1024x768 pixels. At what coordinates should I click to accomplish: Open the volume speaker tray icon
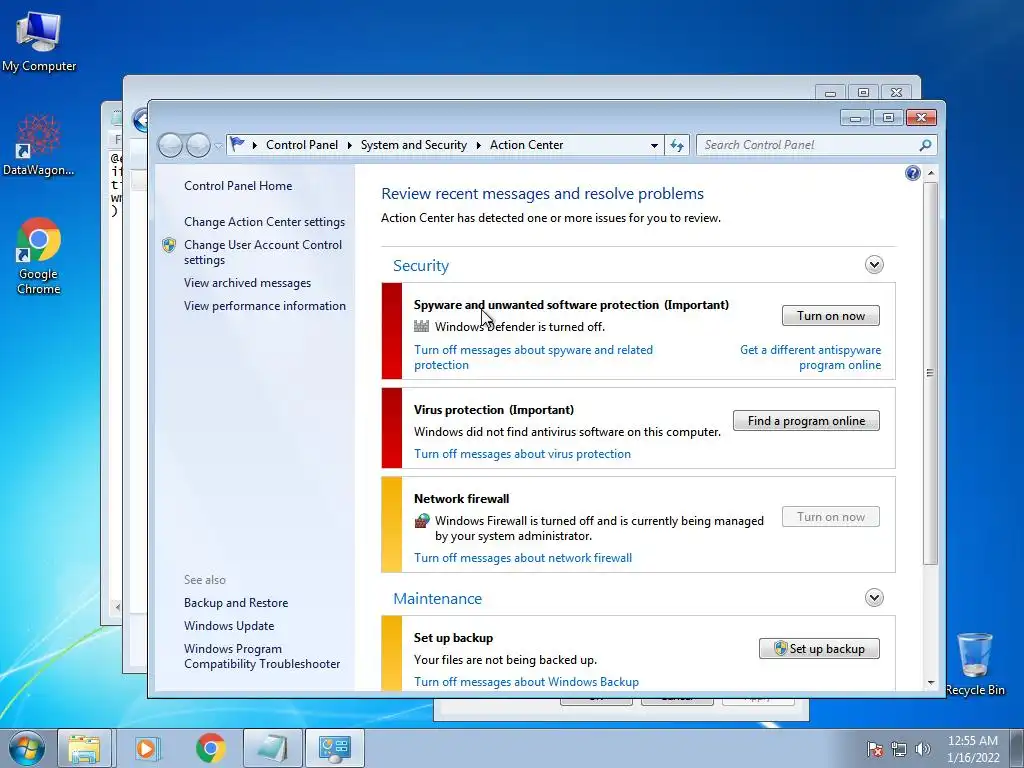(x=923, y=749)
